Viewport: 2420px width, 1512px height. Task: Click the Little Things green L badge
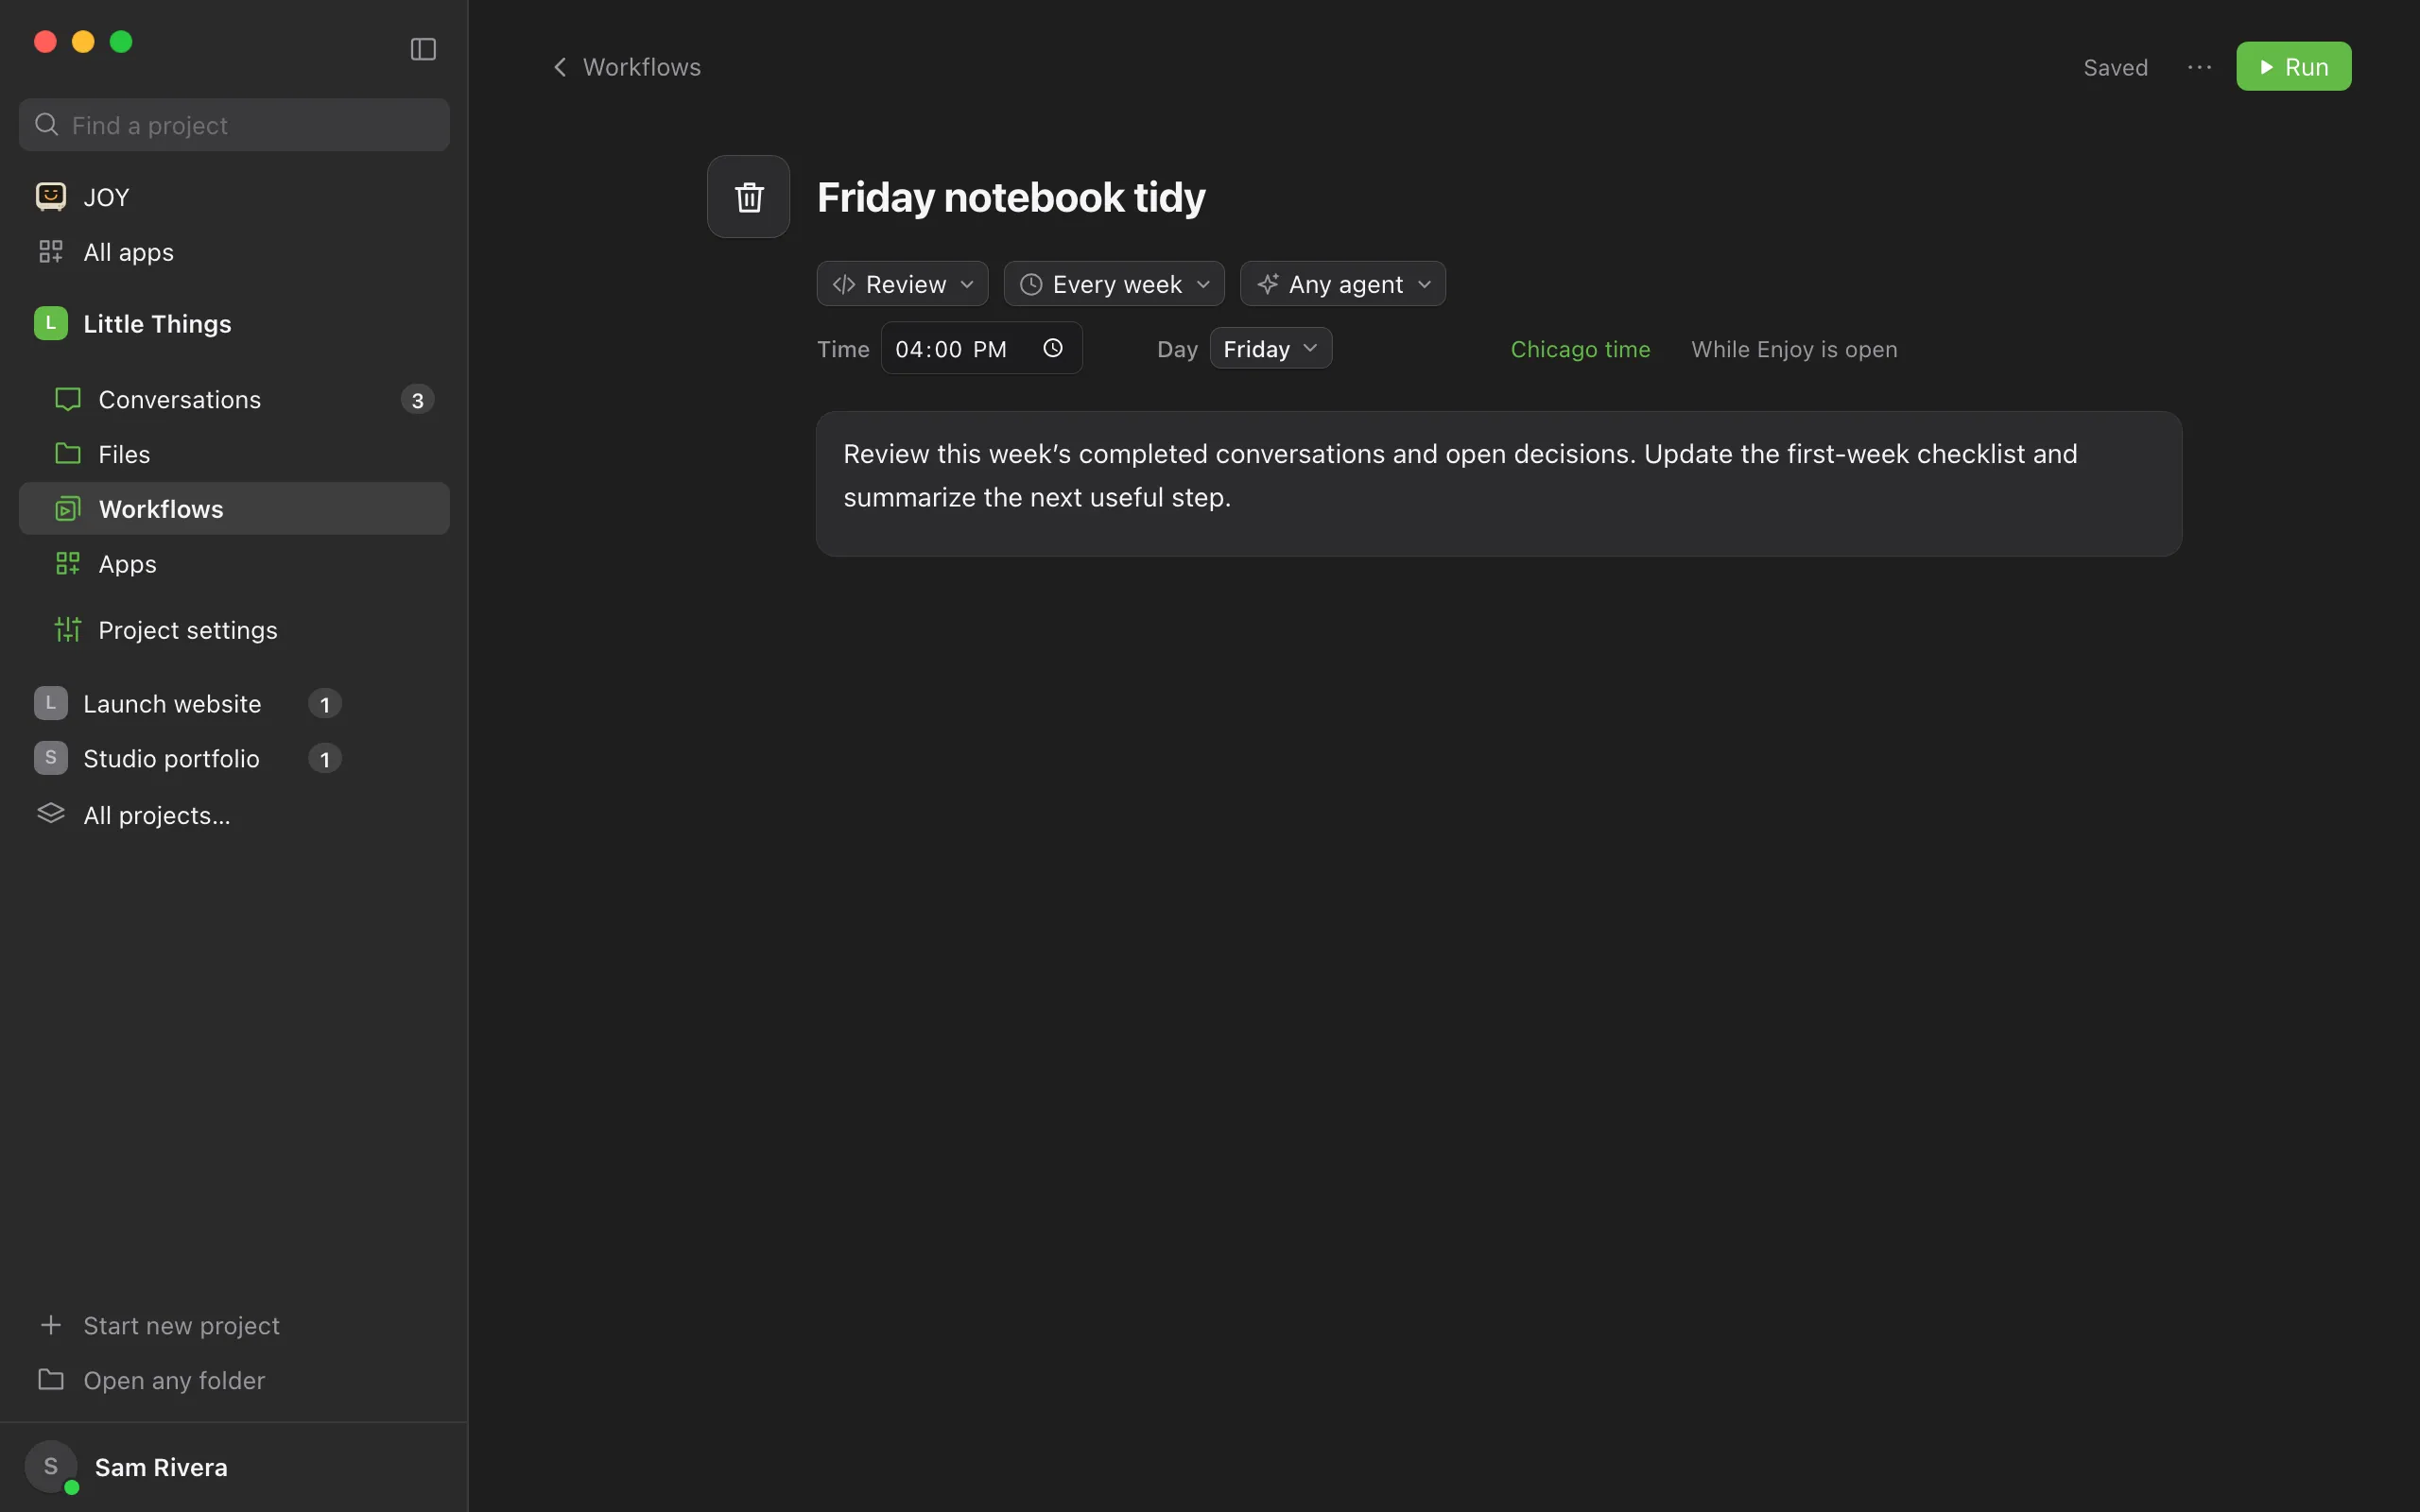pos(51,323)
